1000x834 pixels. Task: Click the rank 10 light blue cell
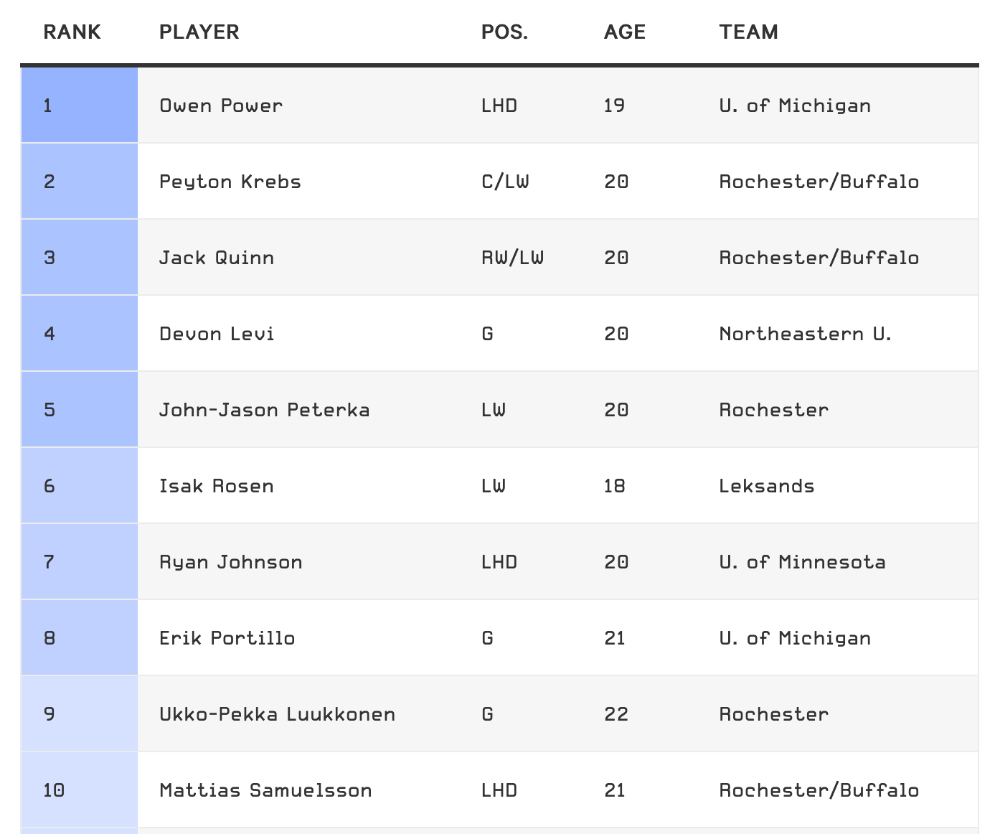[80, 790]
